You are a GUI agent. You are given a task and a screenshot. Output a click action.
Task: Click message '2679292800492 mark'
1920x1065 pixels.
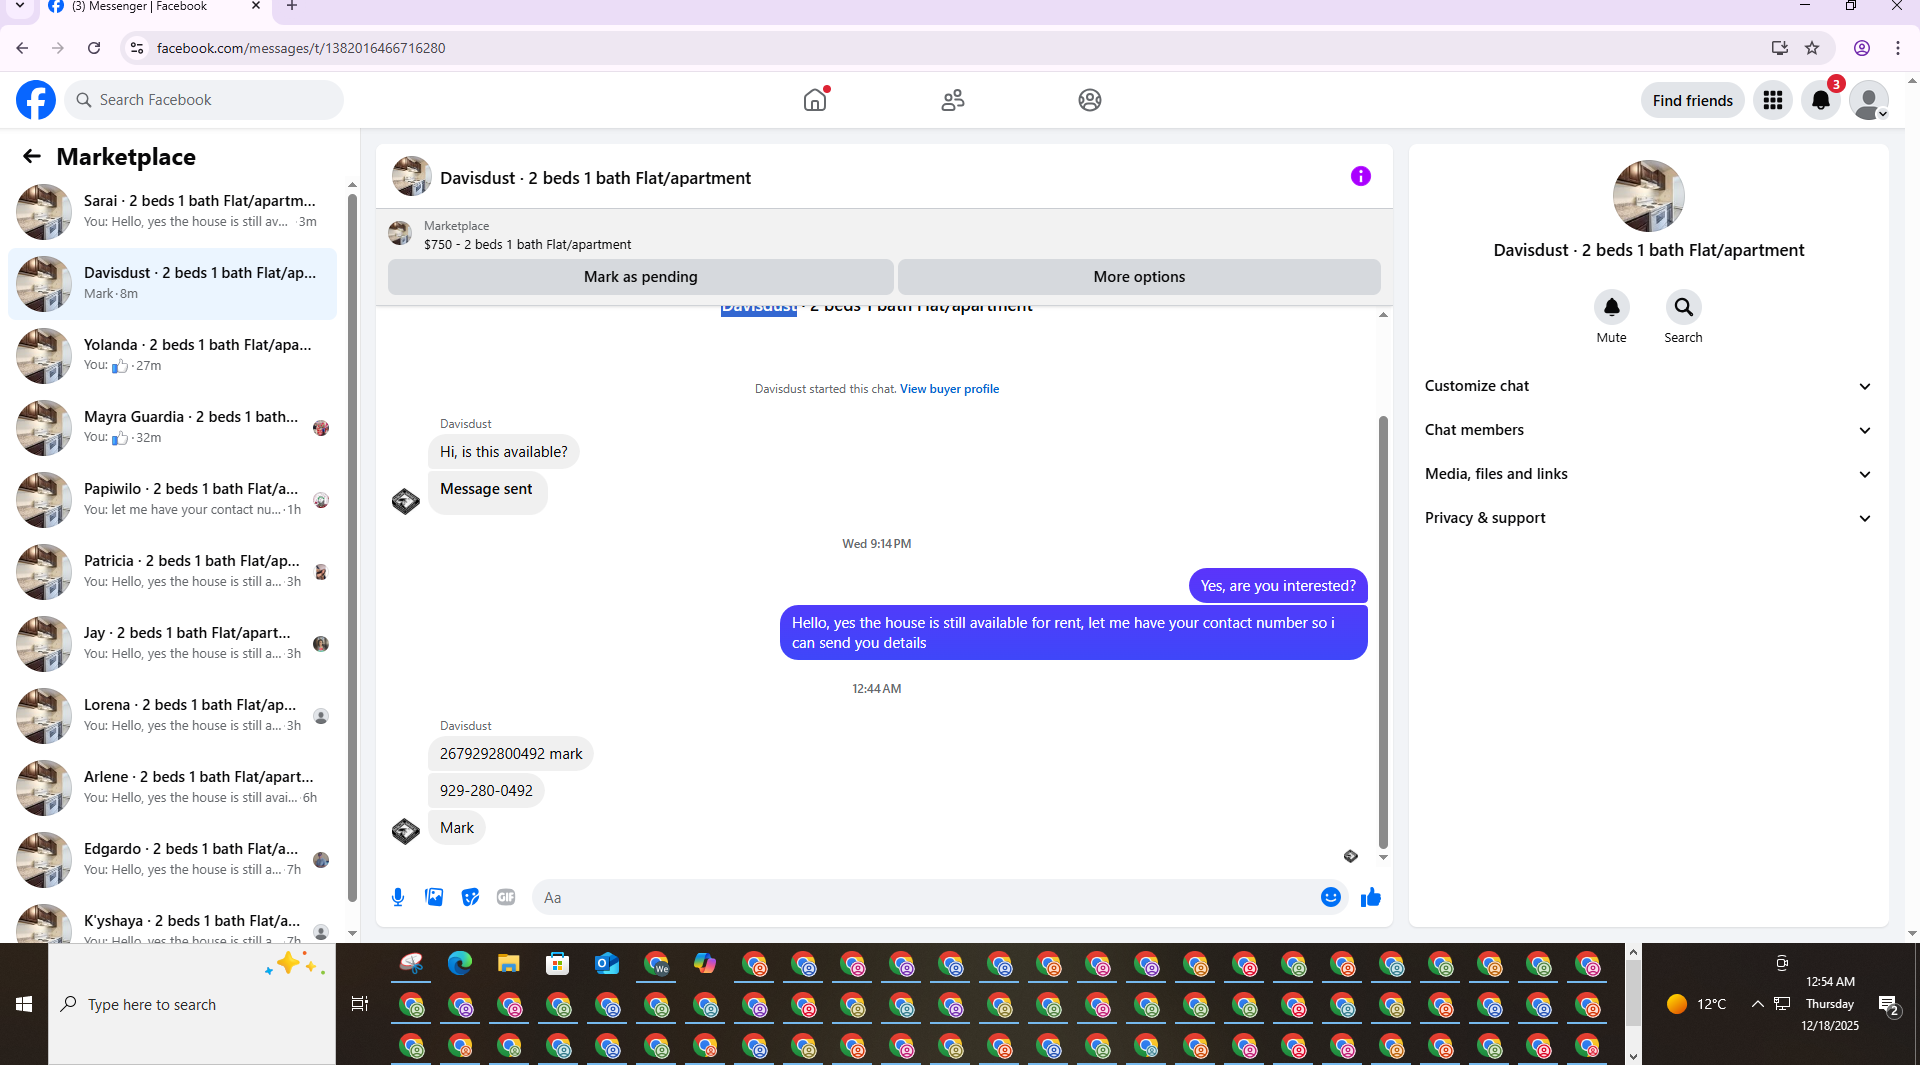click(511, 754)
